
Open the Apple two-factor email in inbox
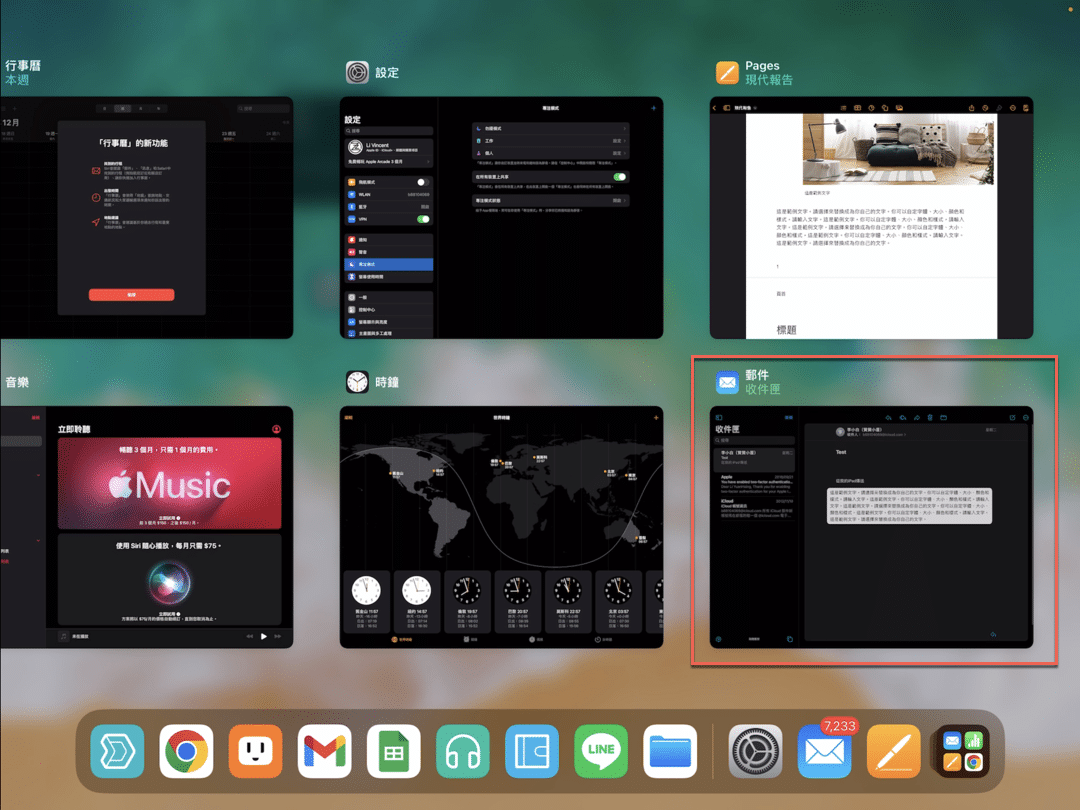point(754,484)
